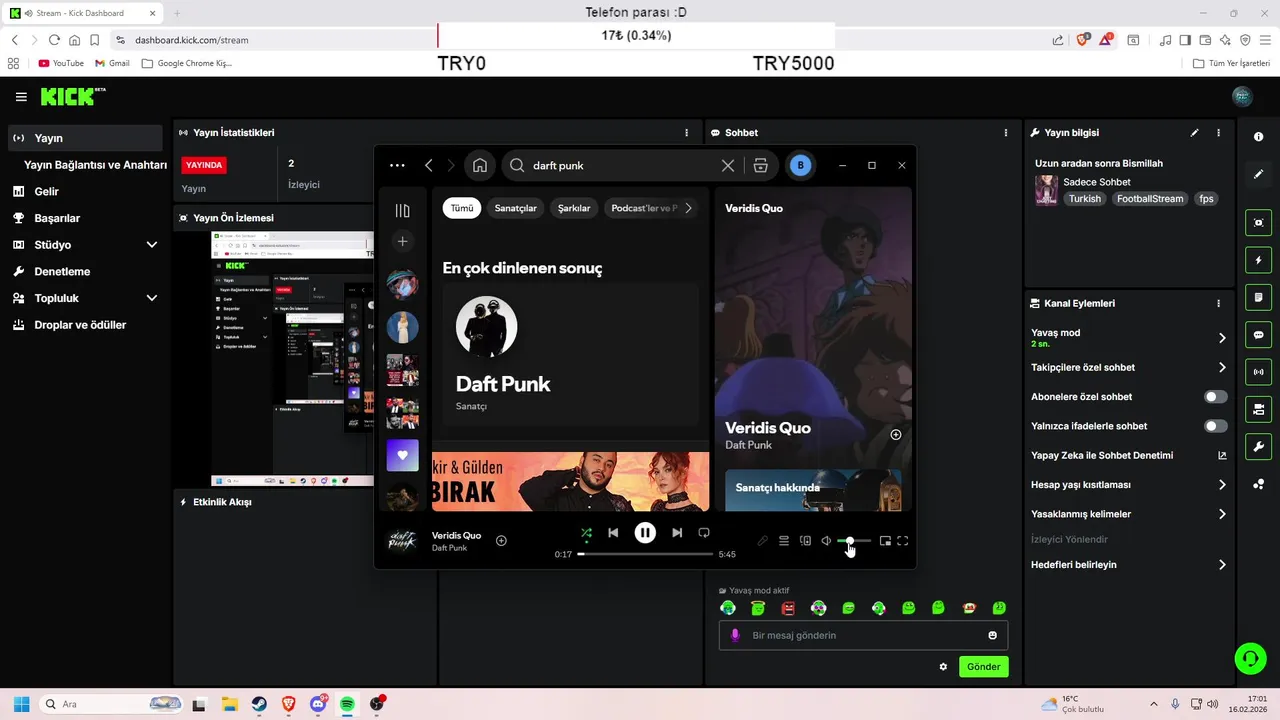
Task: Enter Spotify full screen view
Action: tap(903, 541)
